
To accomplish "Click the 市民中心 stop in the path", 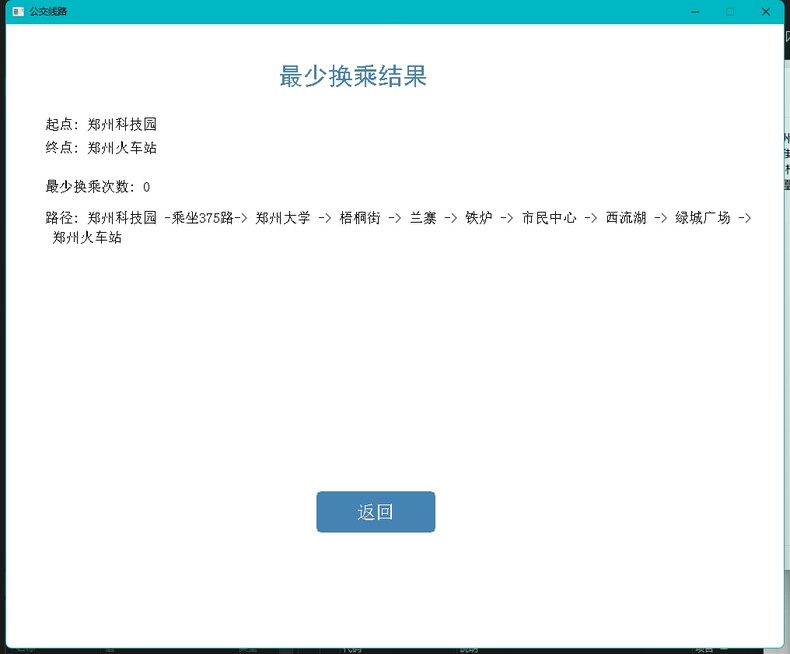I will tap(549, 218).
